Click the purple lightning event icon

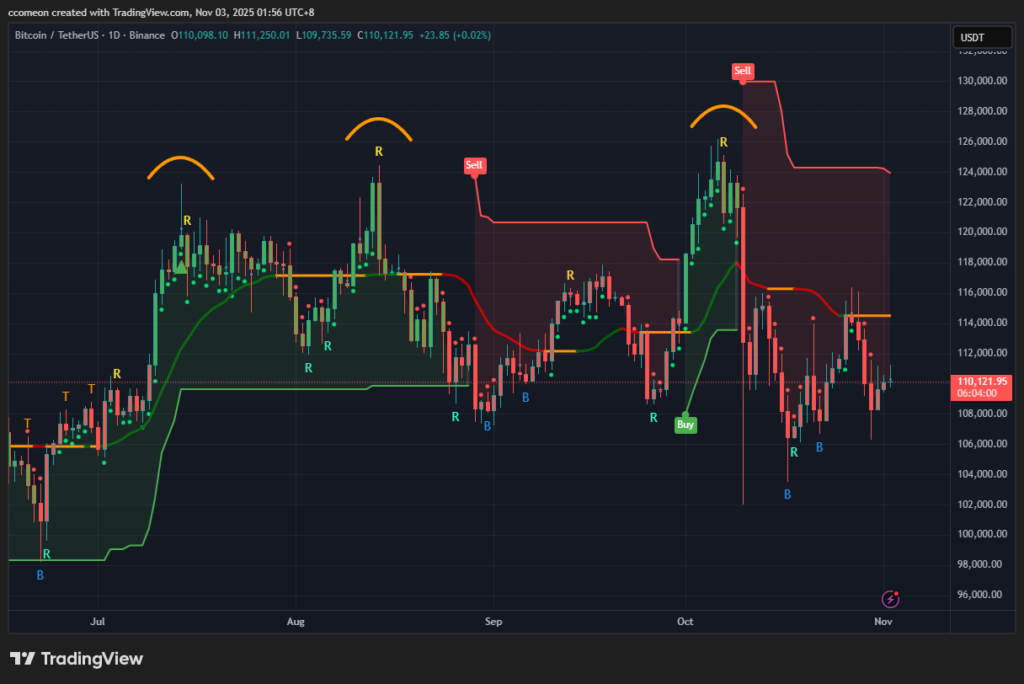click(x=890, y=599)
